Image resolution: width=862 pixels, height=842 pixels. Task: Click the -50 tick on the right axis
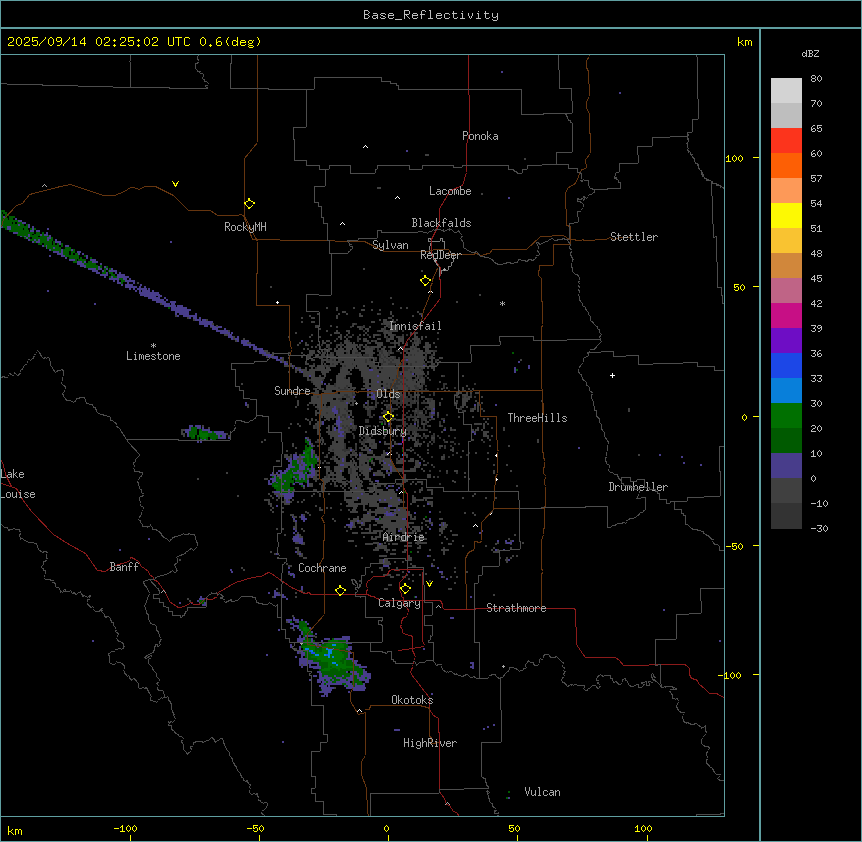tap(734, 546)
